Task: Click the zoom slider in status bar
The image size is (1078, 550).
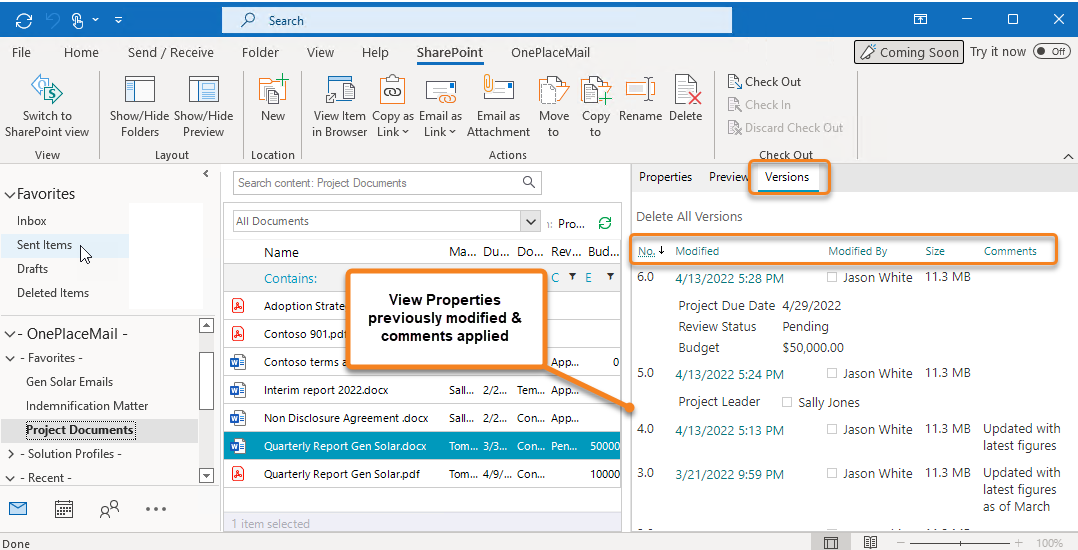Action: [x=960, y=543]
